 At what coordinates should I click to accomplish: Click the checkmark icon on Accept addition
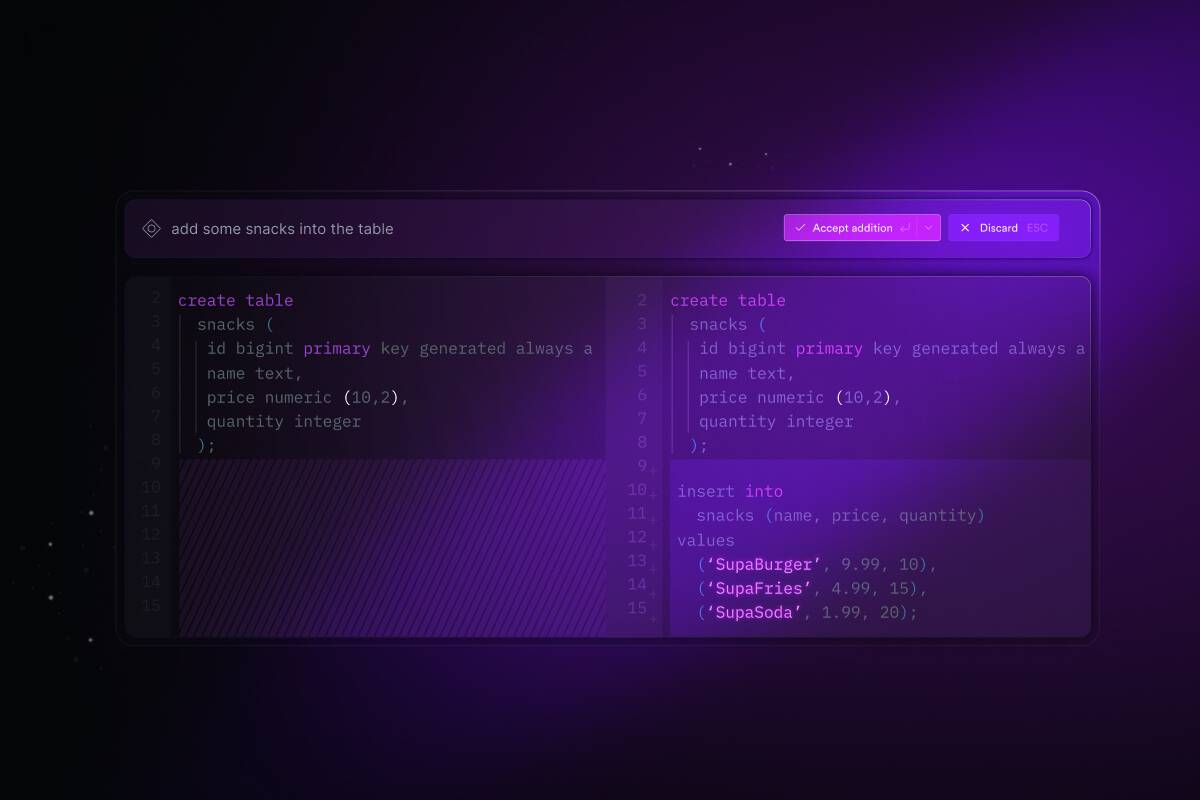tap(800, 227)
